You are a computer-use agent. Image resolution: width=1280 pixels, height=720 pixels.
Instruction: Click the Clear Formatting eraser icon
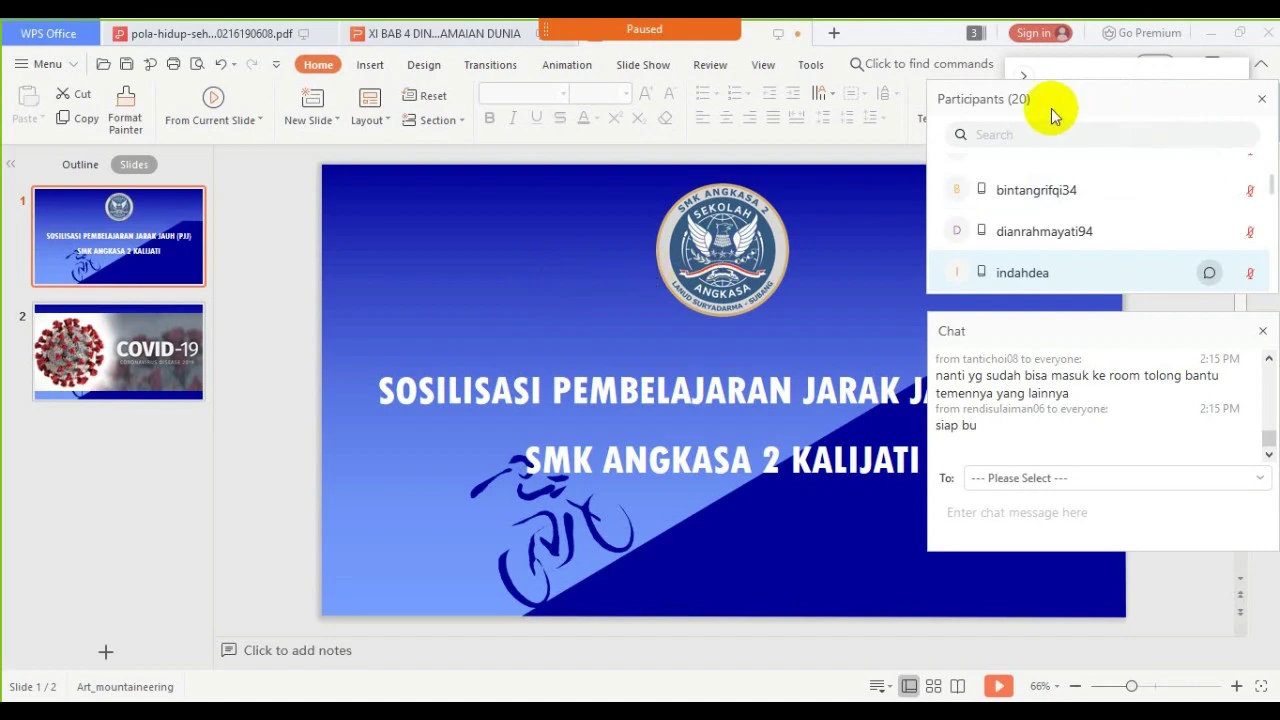(x=665, y=118)
